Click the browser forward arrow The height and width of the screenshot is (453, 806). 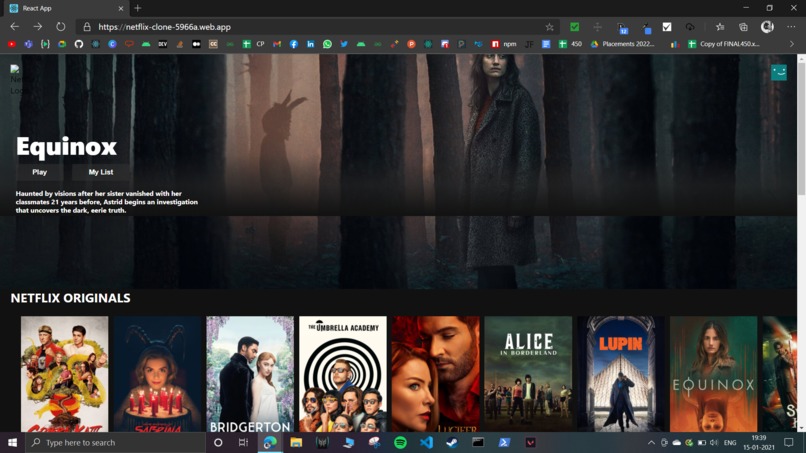[x=38, y=27]
